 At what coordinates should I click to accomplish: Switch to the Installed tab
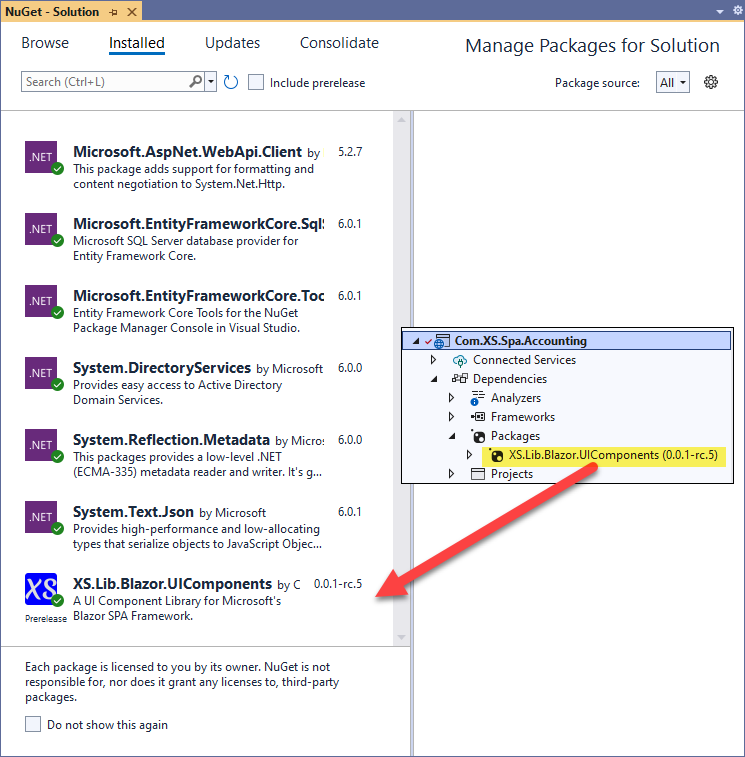coord(137,43)
